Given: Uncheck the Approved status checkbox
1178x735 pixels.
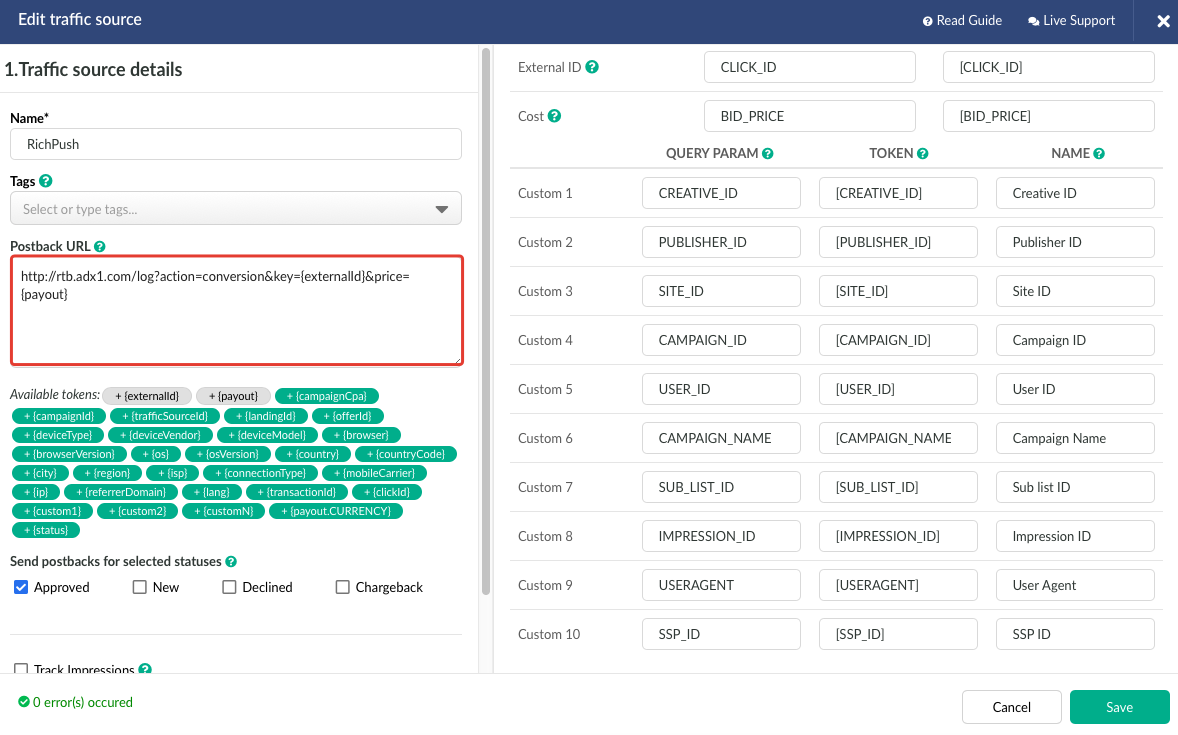Looking at the screenshot, I should click(21, 587).
